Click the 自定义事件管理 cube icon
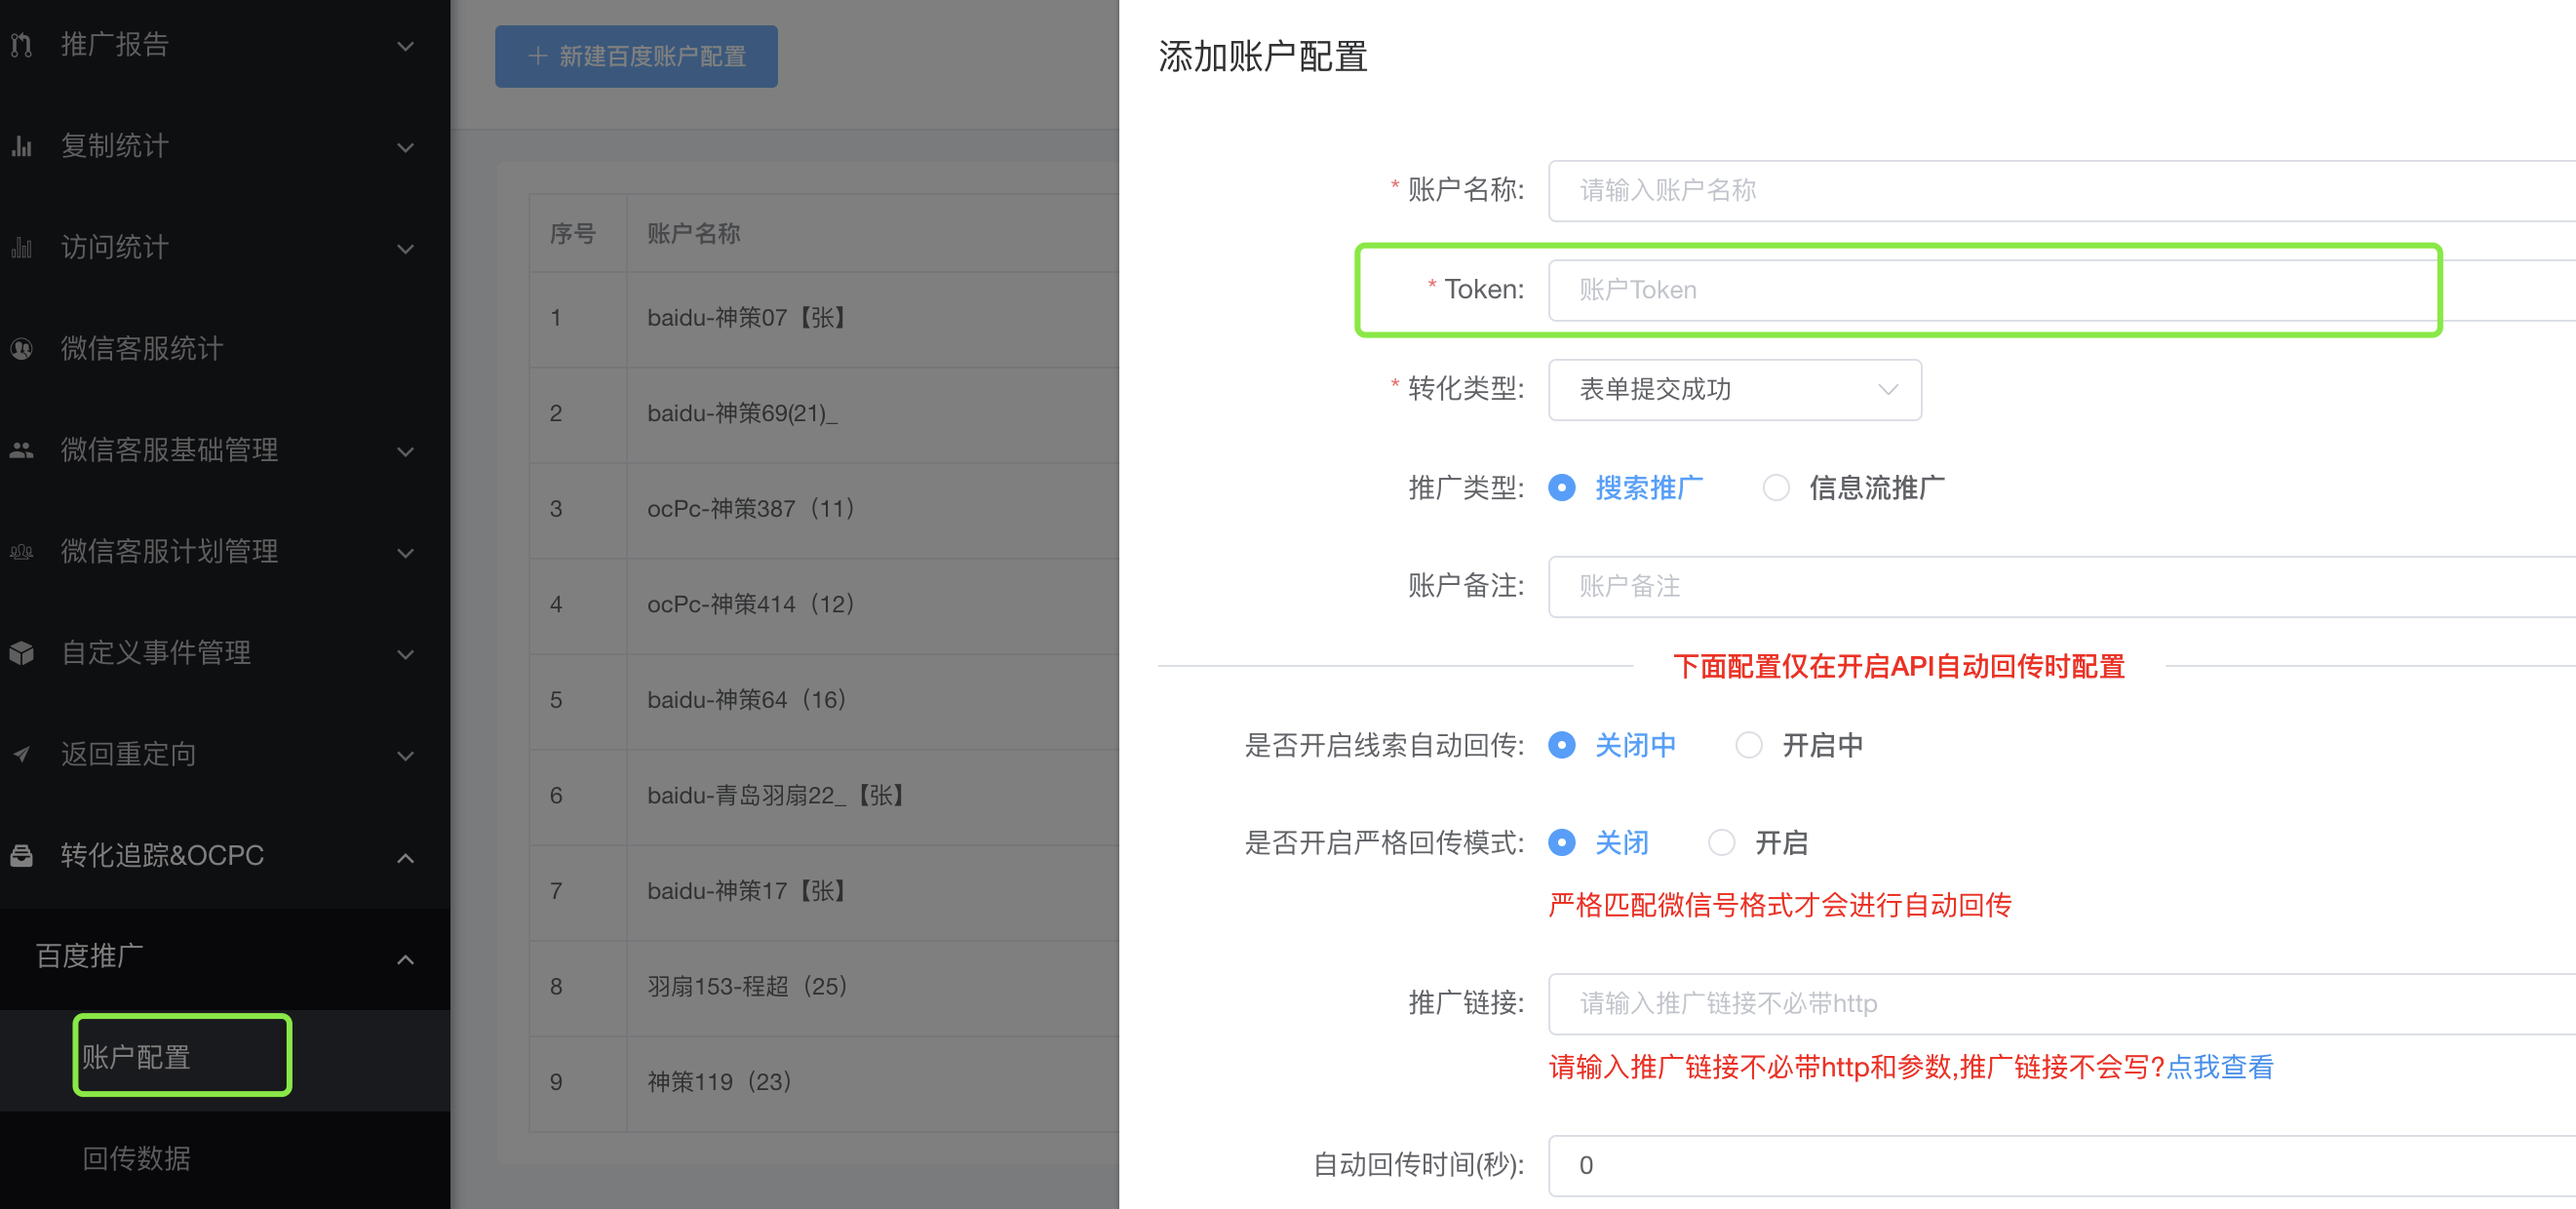Viewport: 2576px width, 1209px height. tap(21, 653)
